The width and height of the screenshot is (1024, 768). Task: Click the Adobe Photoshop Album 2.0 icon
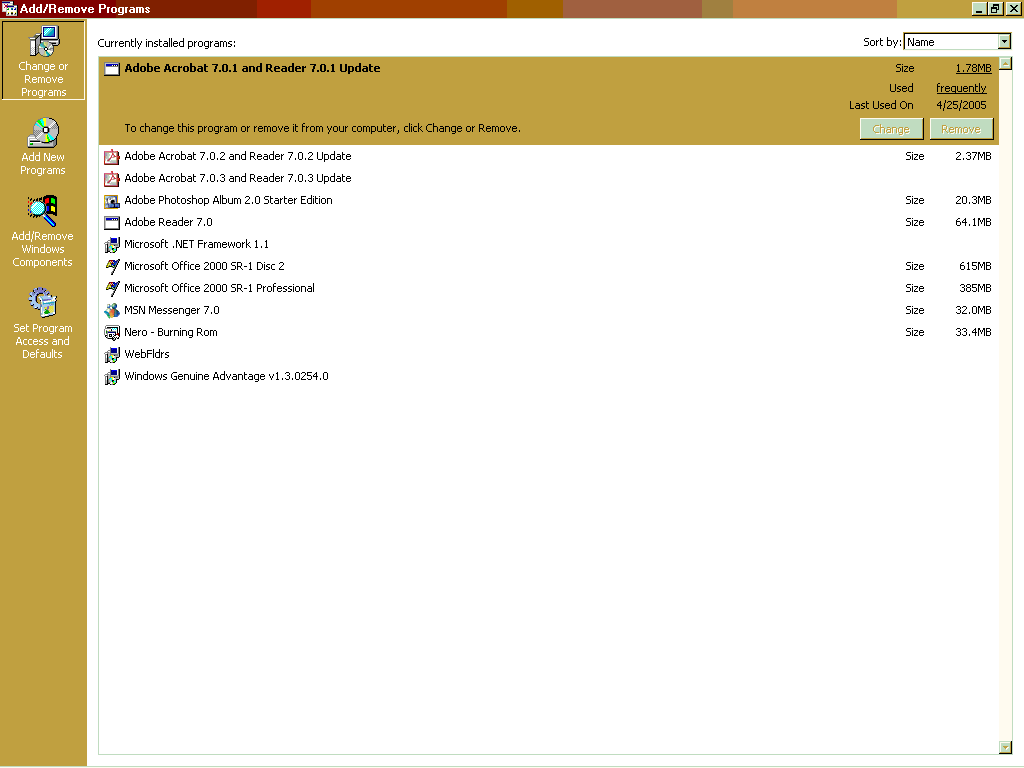pyautogui.click(x=112, y=200)
